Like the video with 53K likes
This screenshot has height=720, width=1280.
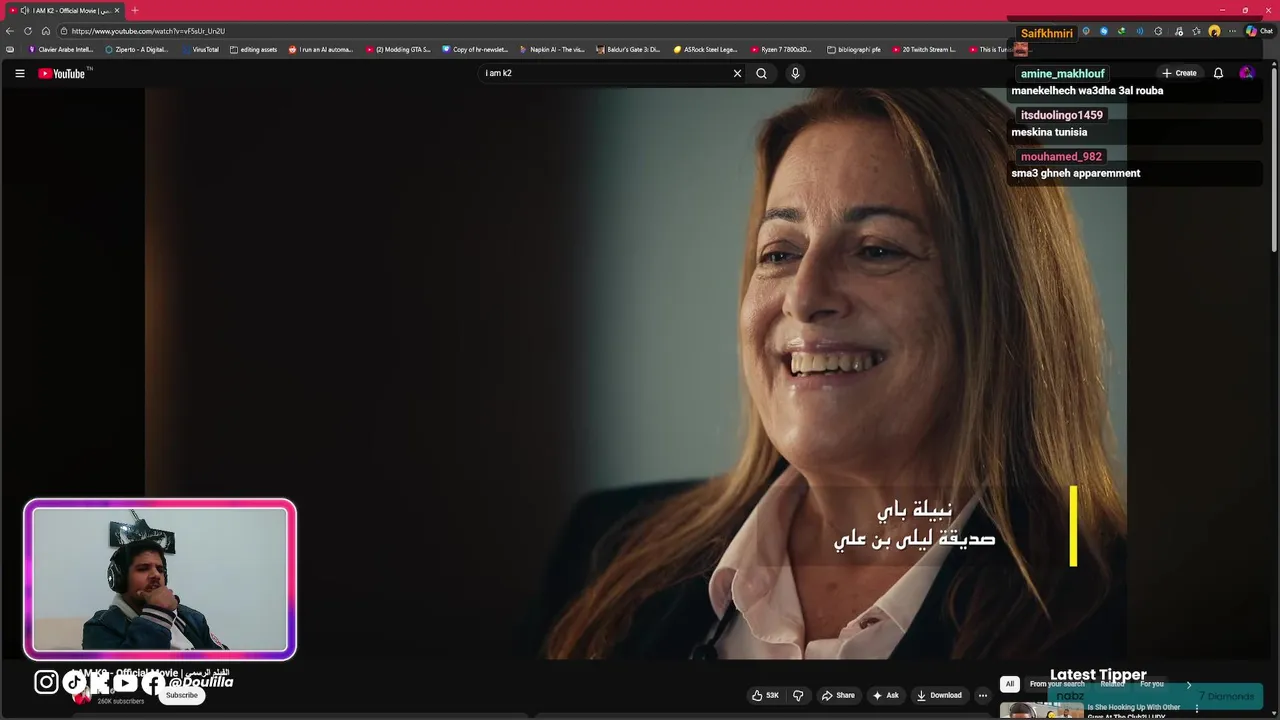[x=766, y=695]
